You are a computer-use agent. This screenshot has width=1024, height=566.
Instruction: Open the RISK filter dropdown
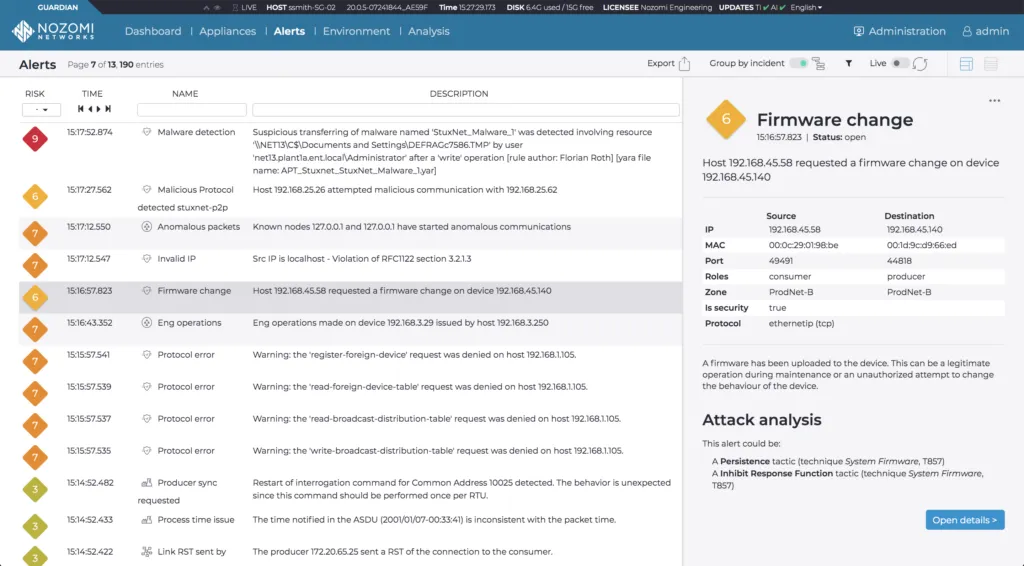41,110
